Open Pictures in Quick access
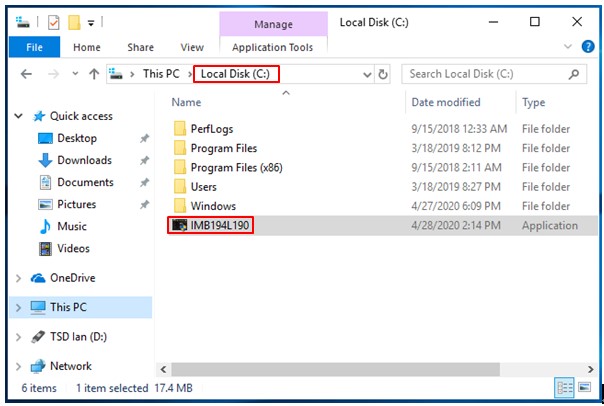Image resolution: width=604 pixels, height=406 pixels. coord(77,204)
